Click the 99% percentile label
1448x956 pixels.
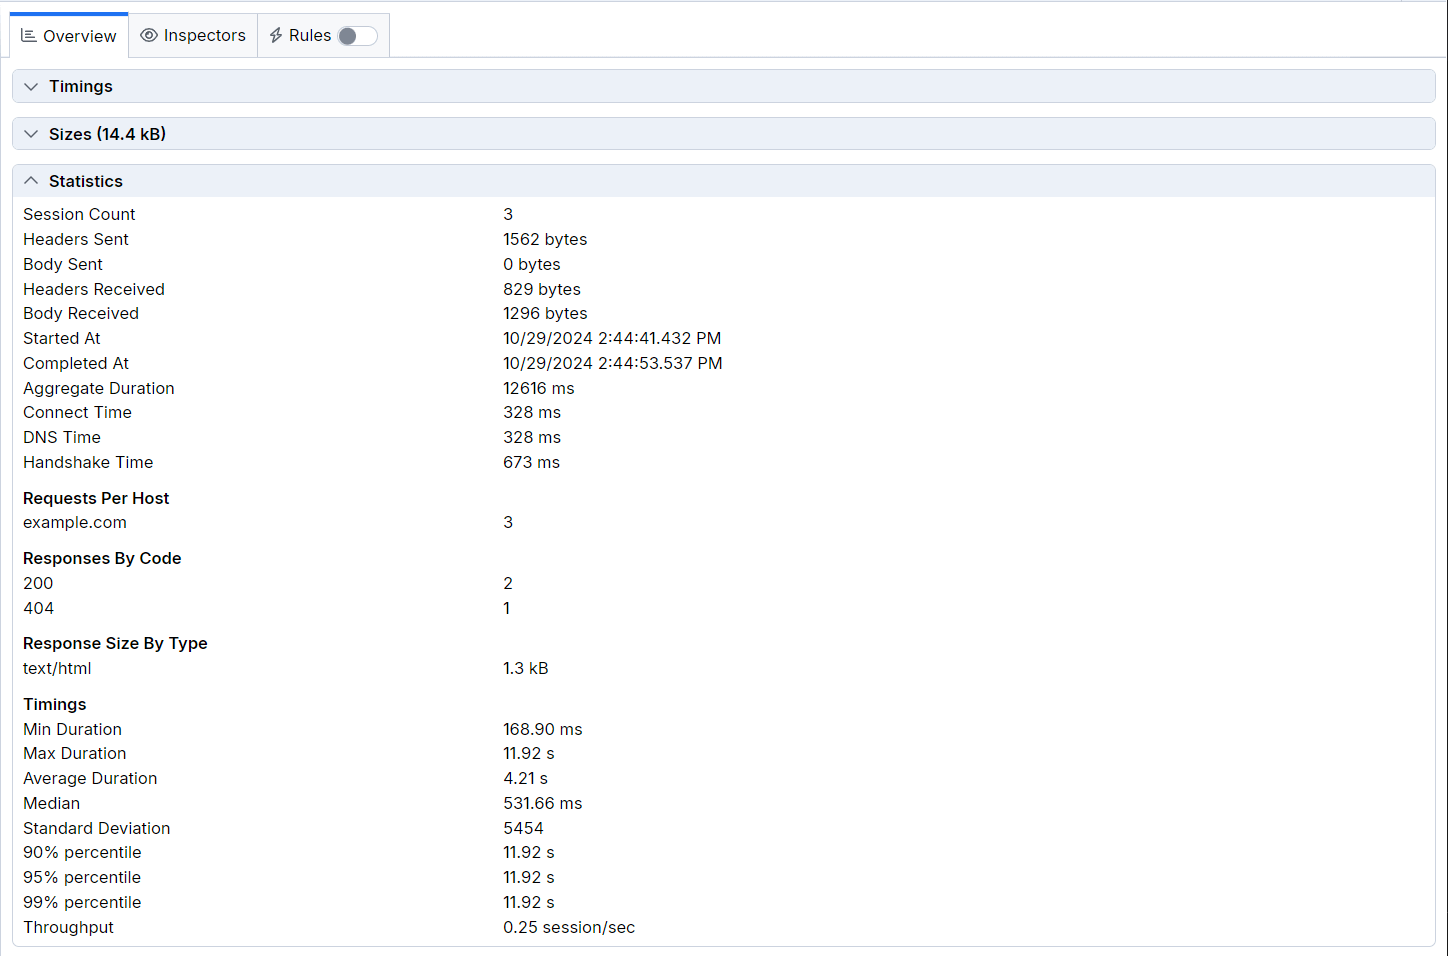[x=82, y=902]
